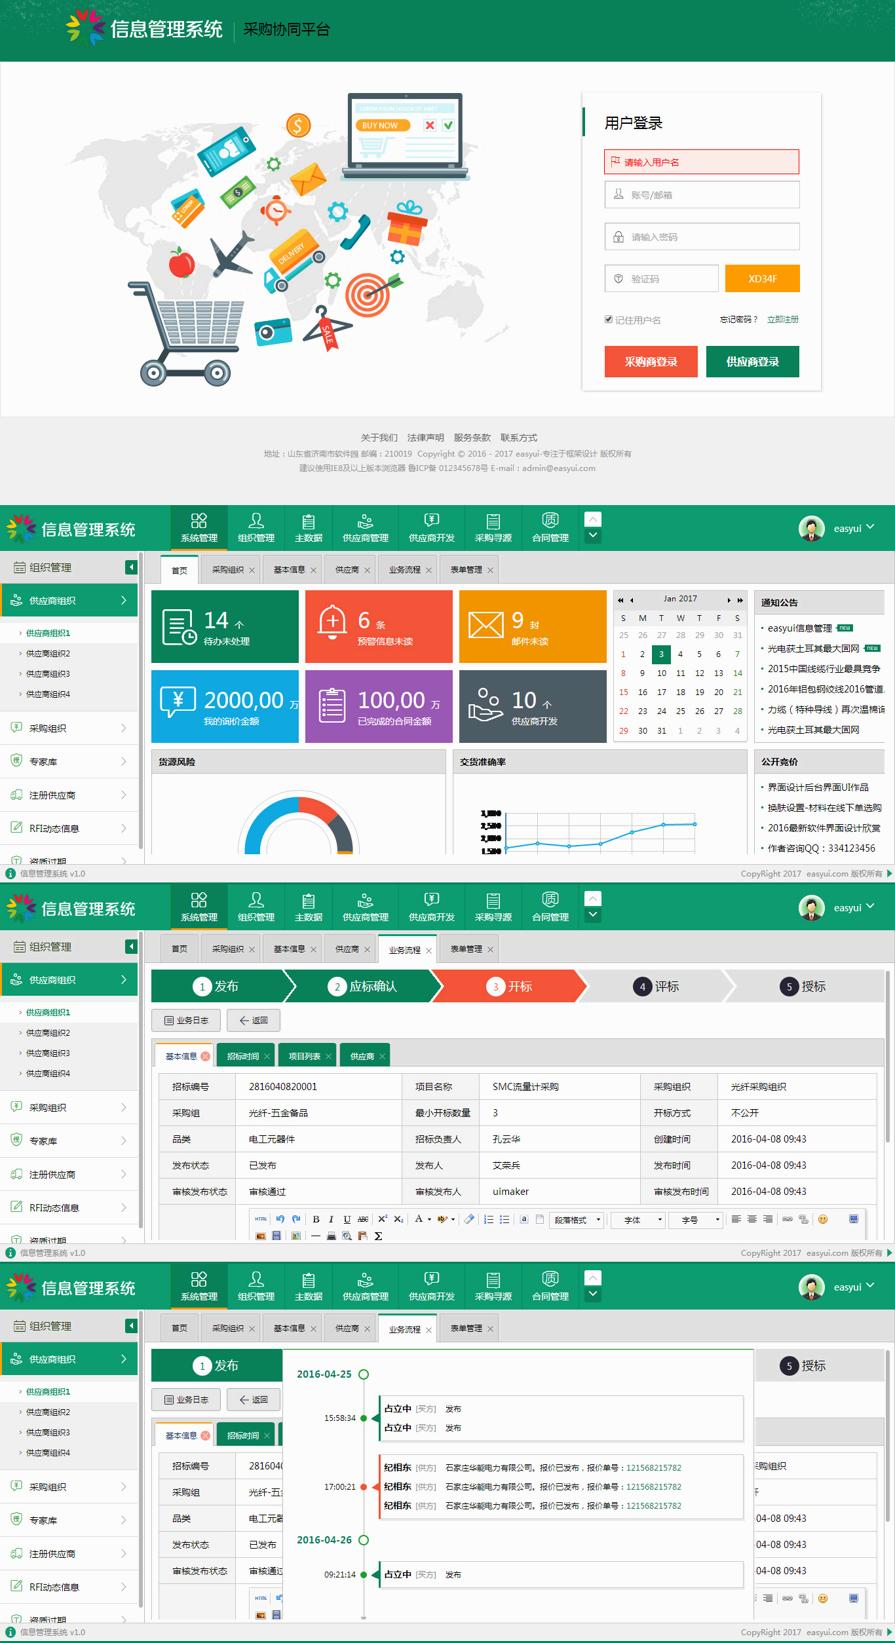Open the 待办未处理 pending tasks tile
This screenshot has width=895, height=1643.
coord(224,626)
